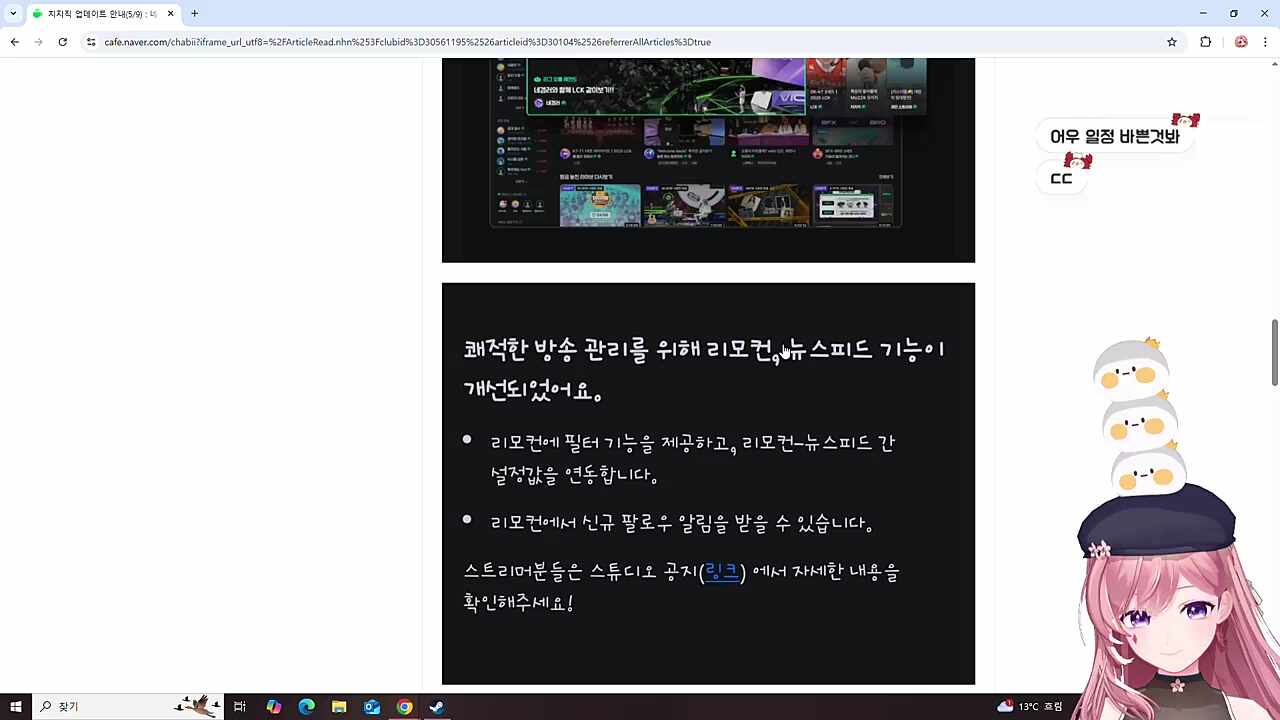Click the bullet 리모컨에서 신규 팔로우 알림을
The image size is (1280, 720).
pos(682,523)
